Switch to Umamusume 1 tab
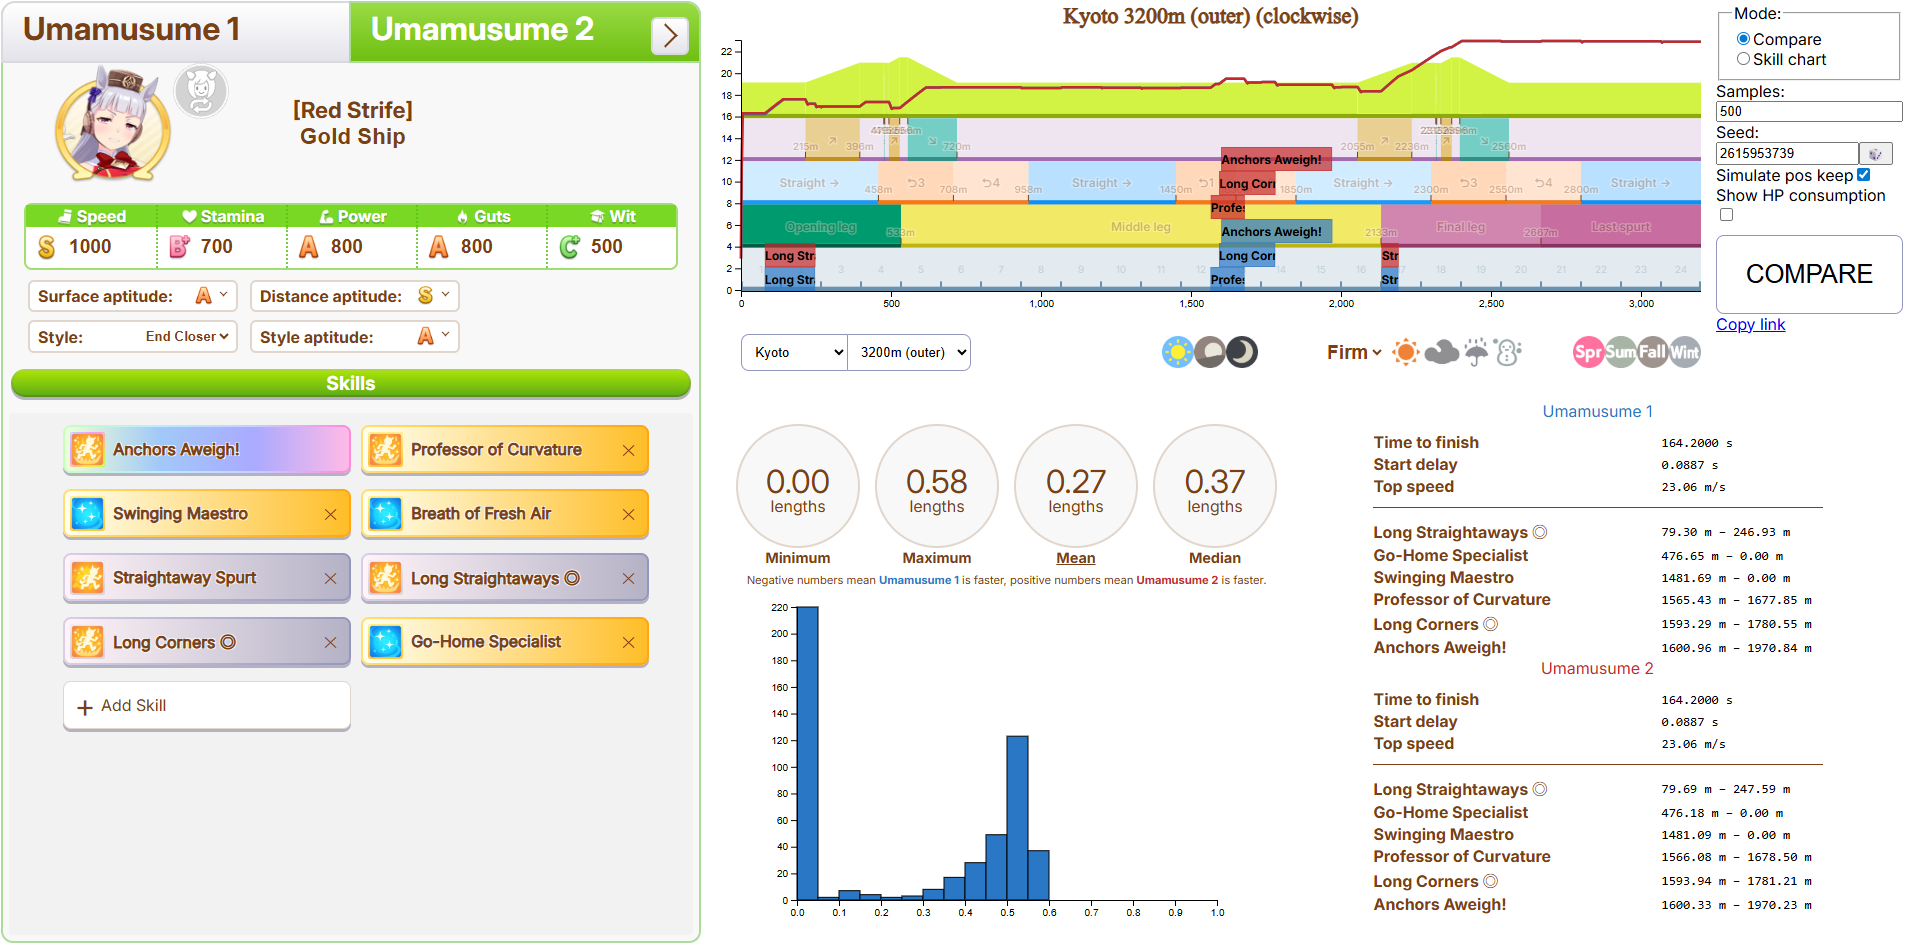The image size is (1910, 952). tap(176, 31)
